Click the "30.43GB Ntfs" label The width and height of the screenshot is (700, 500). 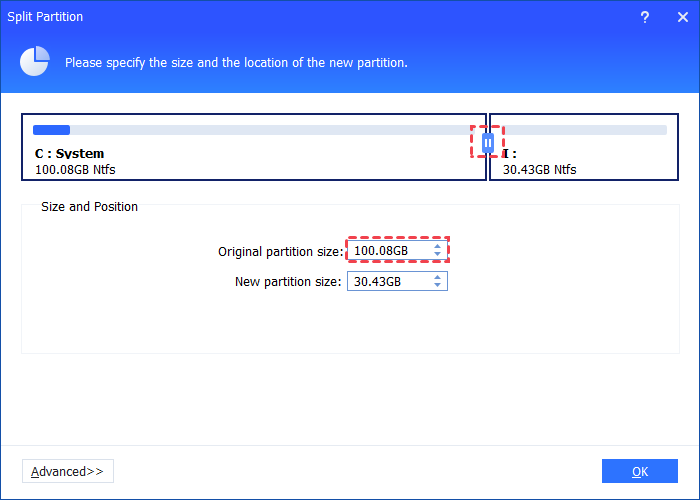(539, 170)
